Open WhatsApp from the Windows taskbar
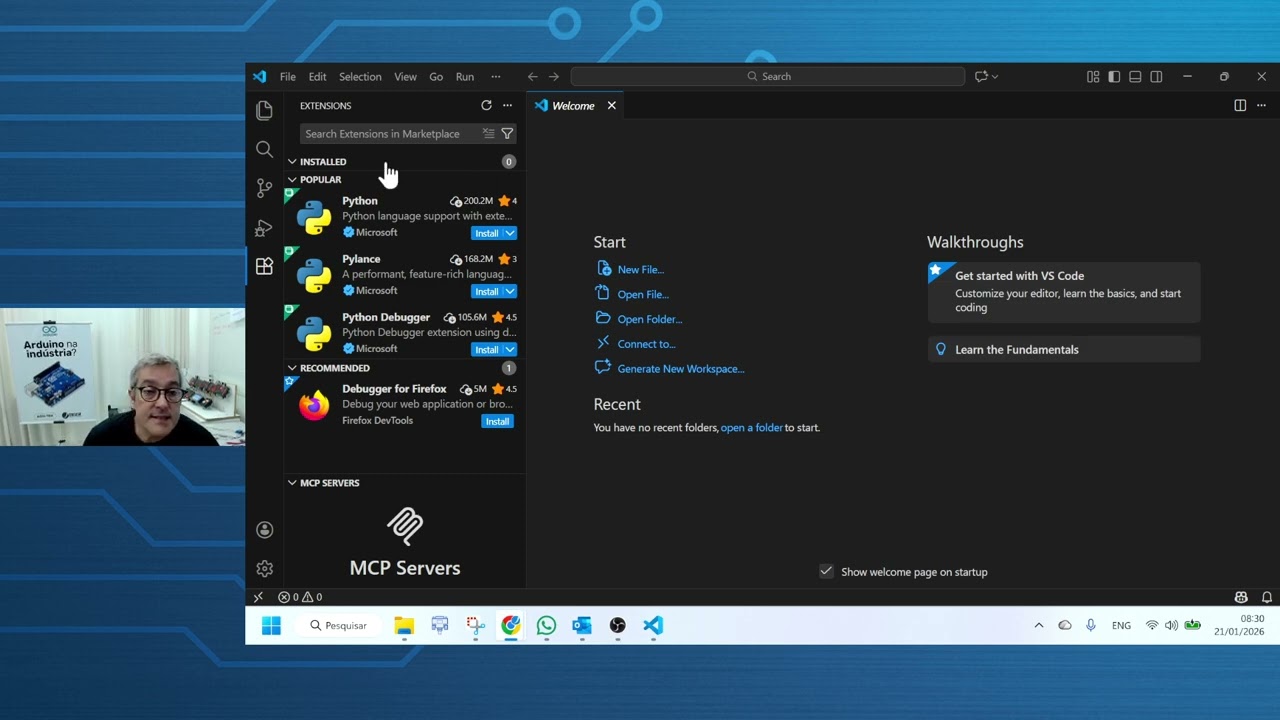1280x720 pixels. (546, 625)
